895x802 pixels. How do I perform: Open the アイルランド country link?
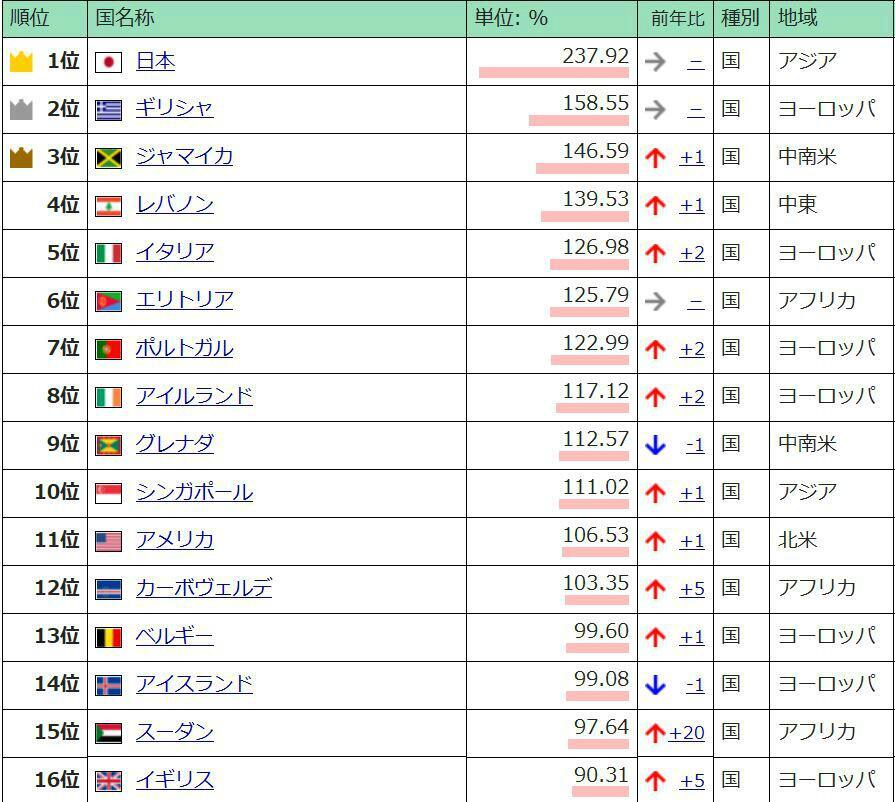coord(194,397)
